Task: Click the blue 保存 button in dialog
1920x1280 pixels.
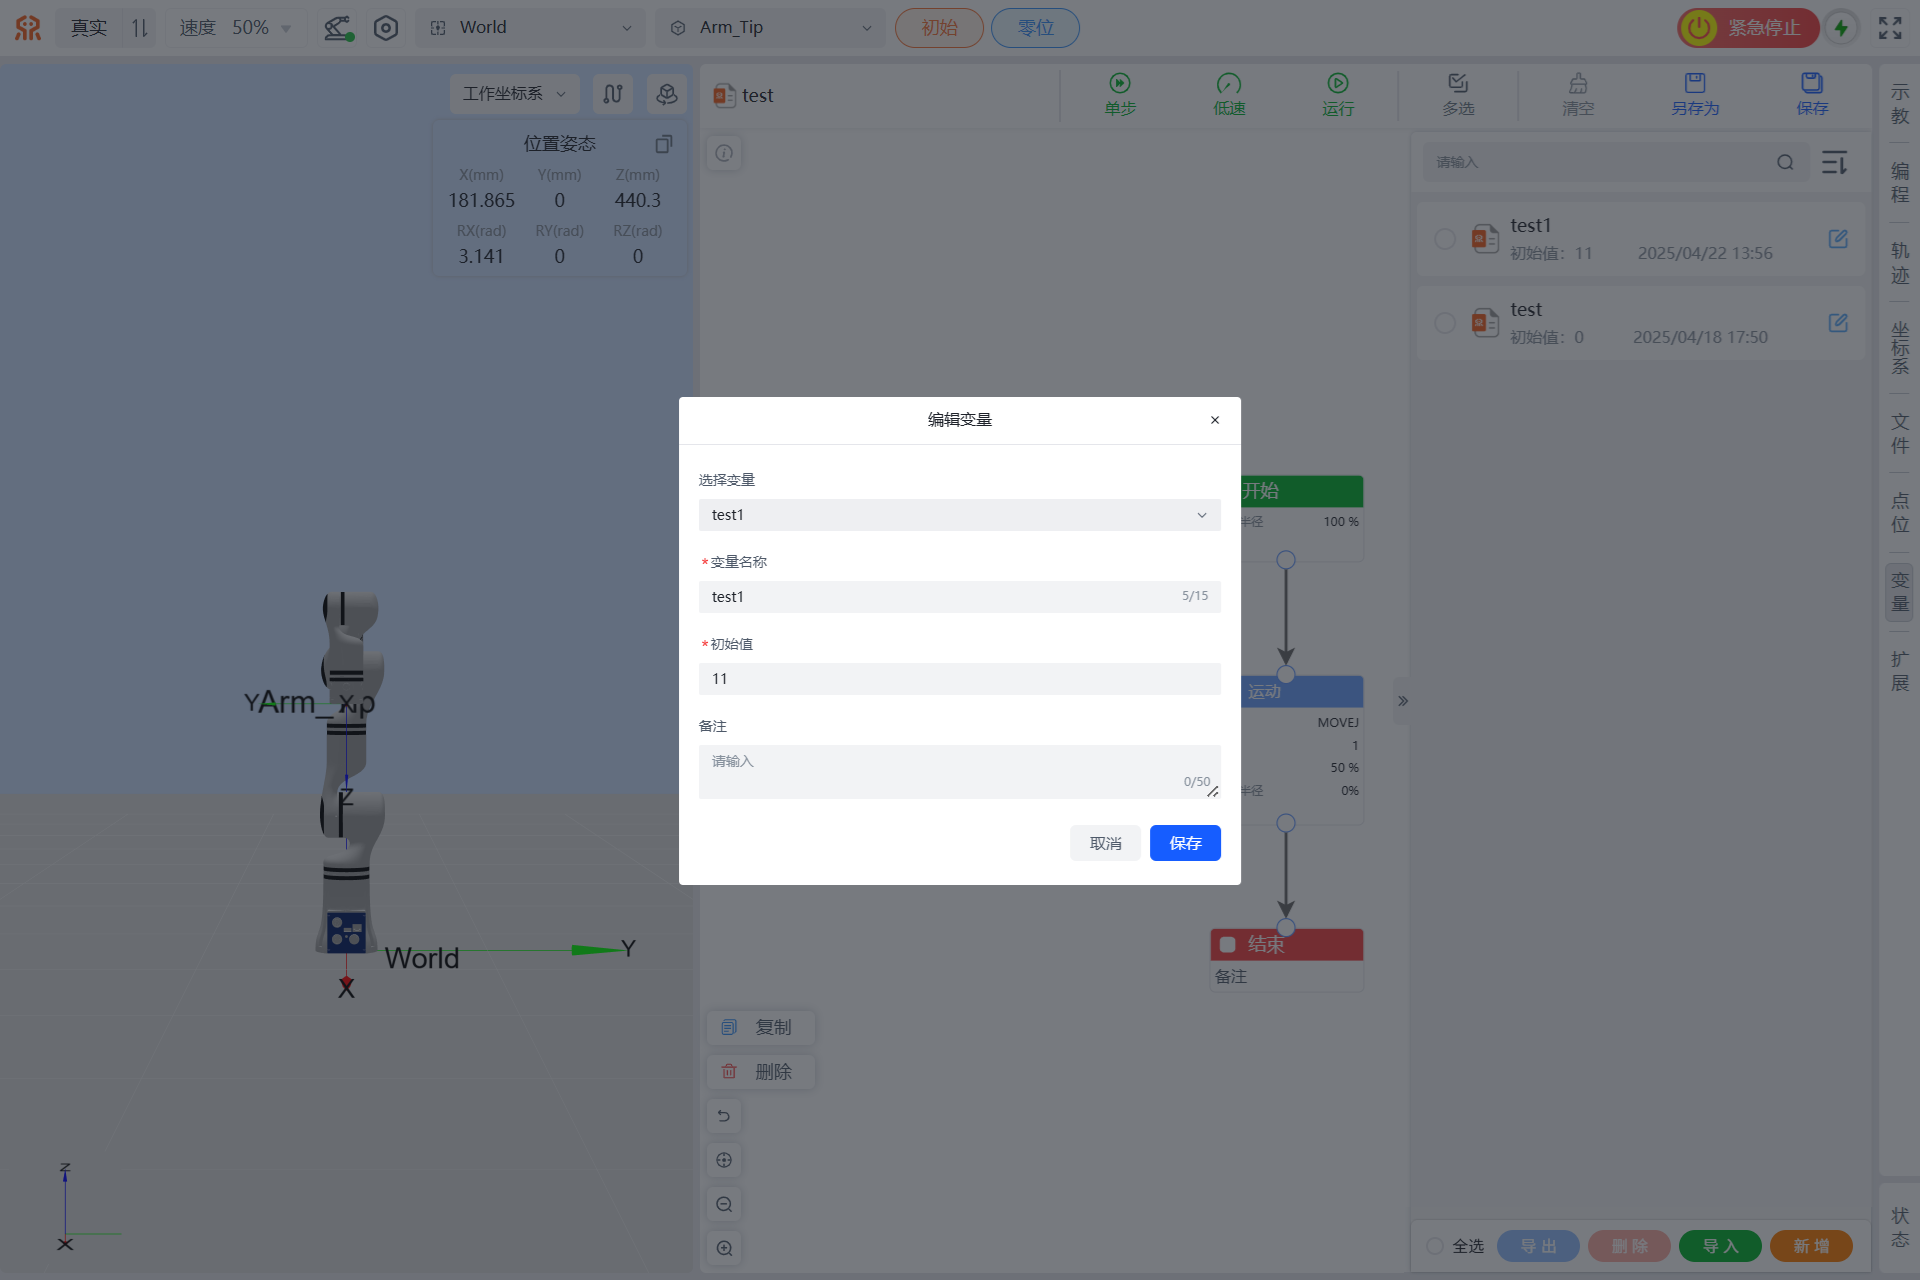Action: pos(1185,843)
